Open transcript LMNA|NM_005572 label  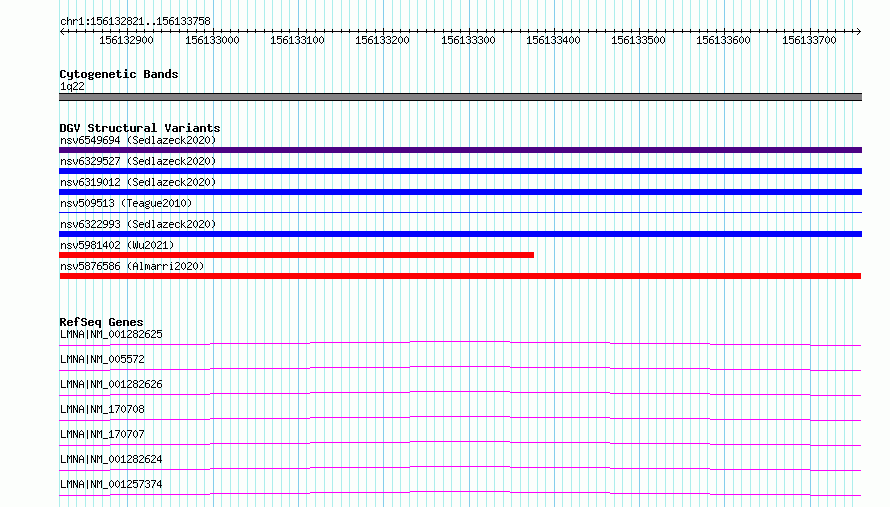point(102,359)
